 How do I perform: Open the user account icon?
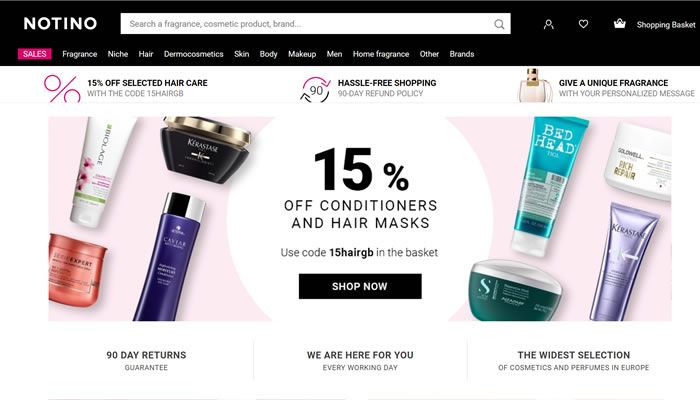coord(549,25)
